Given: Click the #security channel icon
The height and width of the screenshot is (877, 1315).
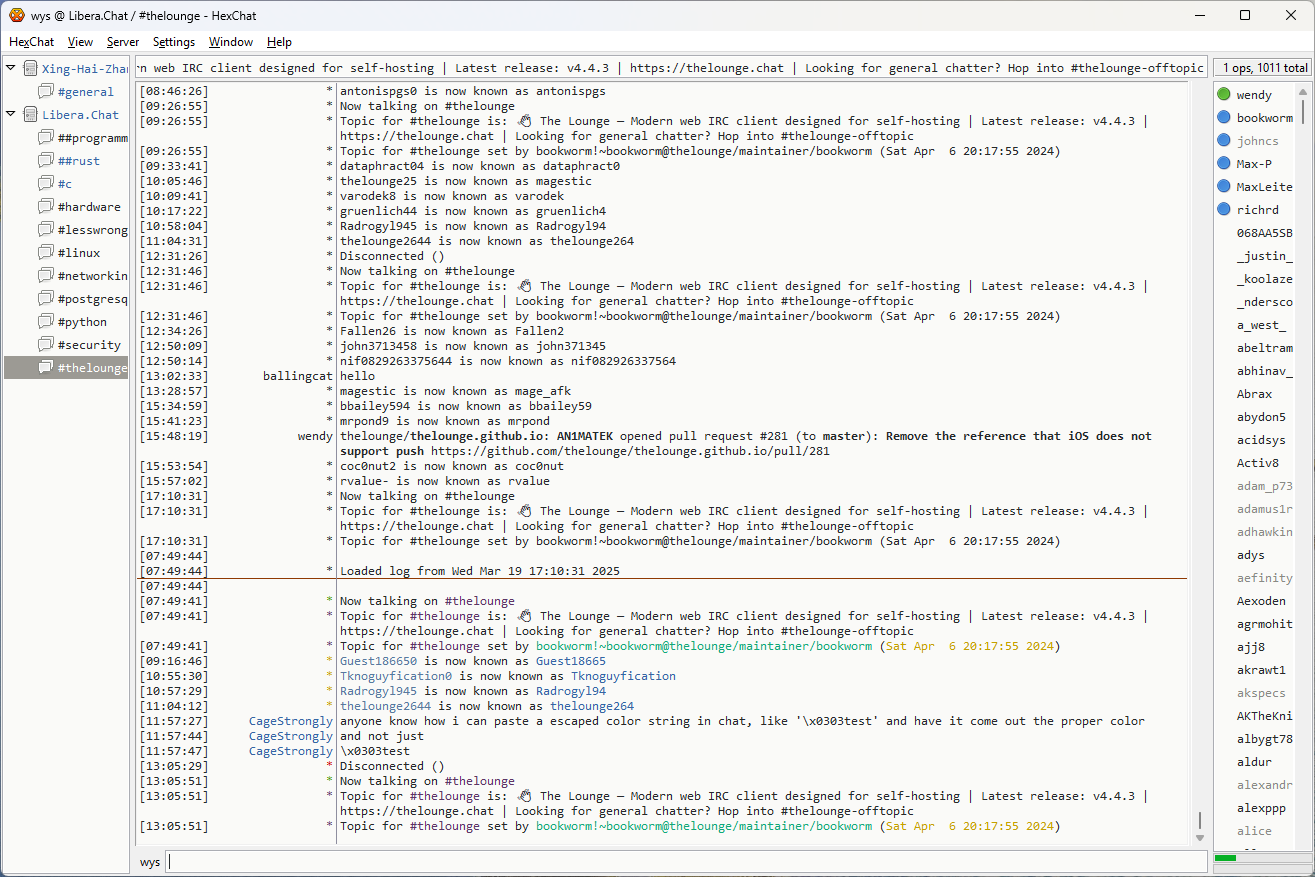Looking at the screenshot, I should click(x=45, y=345).
